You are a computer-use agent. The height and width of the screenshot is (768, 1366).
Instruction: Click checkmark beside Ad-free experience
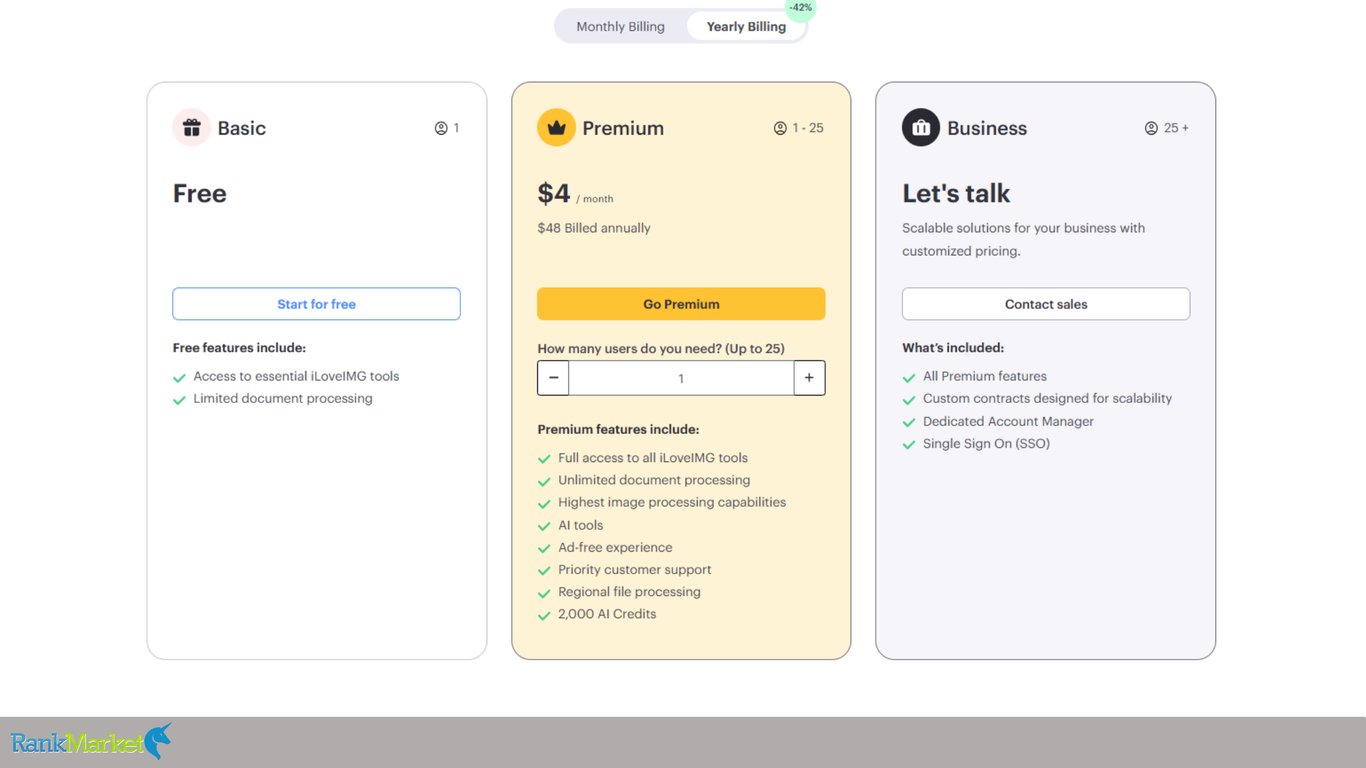pyautogui.click(x=545, y=548)
